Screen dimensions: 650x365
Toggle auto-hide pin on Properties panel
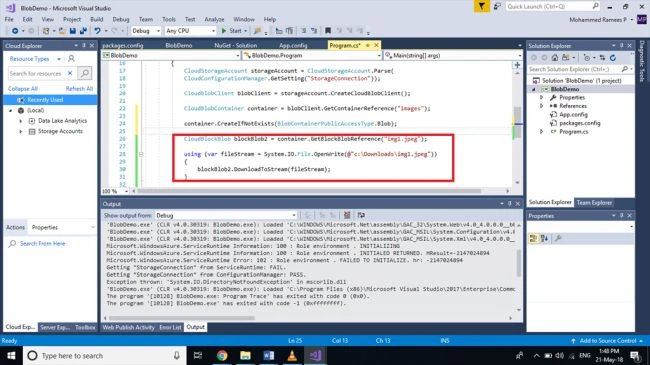click(x=621, y=216)
